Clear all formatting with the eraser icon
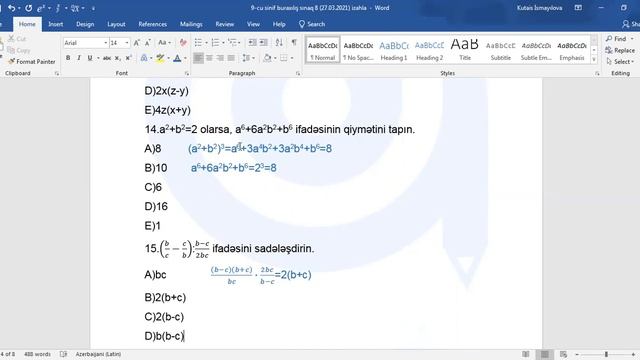This screenshot has height=360, width=640. (183, 42)
